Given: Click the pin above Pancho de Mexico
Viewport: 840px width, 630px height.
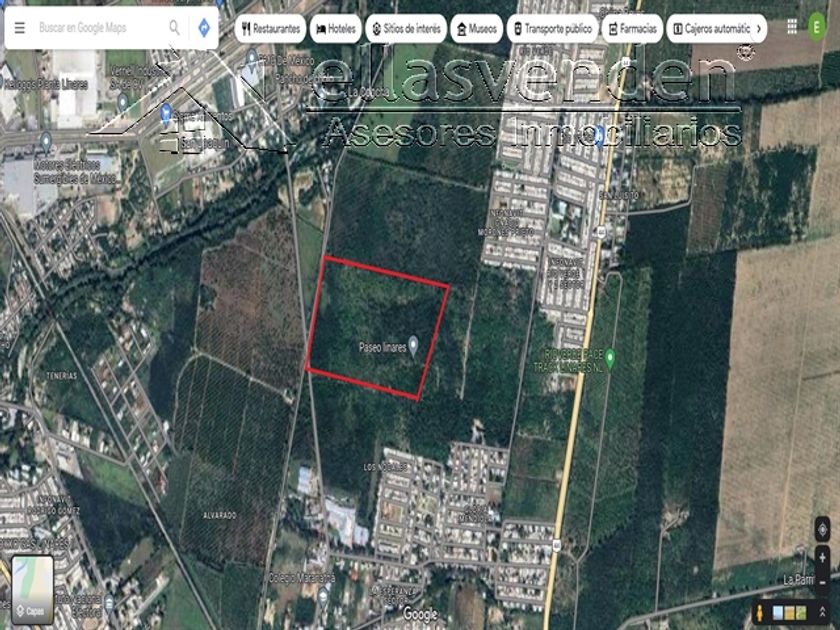Looking at the screenshot, I should [252, 57].
